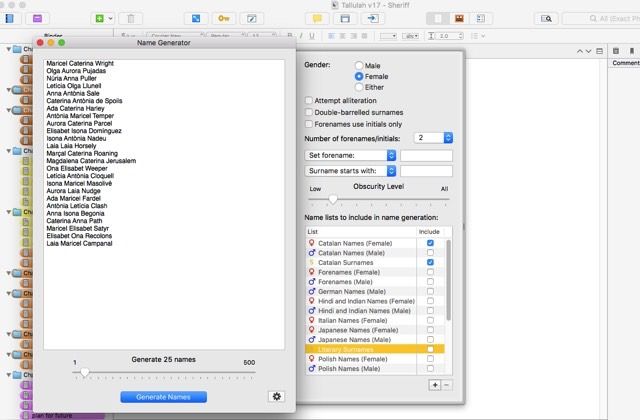Click the yellow Comment bubble icon
The height and width of the screenshot is (420, 640).
coord(317,18)
